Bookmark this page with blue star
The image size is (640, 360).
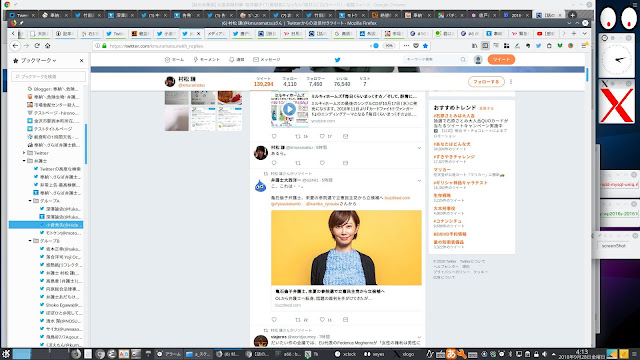click(425, 46)
